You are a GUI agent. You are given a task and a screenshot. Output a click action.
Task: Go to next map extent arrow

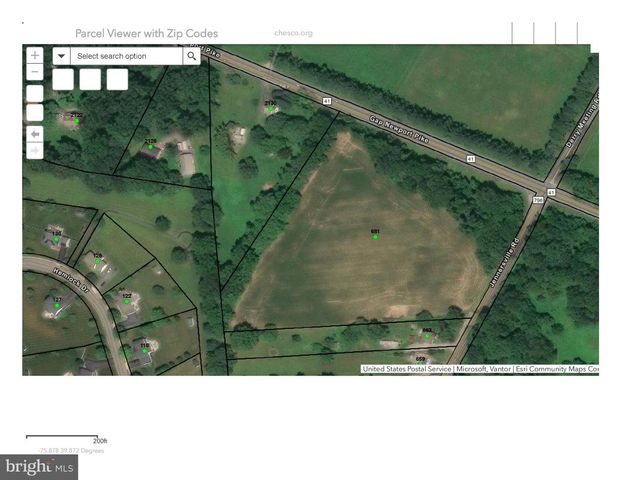35,151
